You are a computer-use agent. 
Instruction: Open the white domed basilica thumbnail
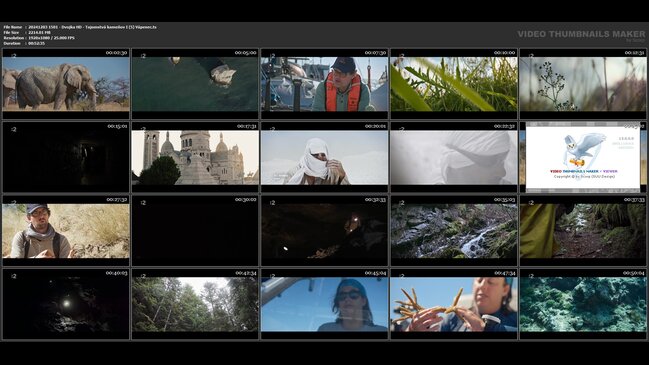(x=195, y=157)
